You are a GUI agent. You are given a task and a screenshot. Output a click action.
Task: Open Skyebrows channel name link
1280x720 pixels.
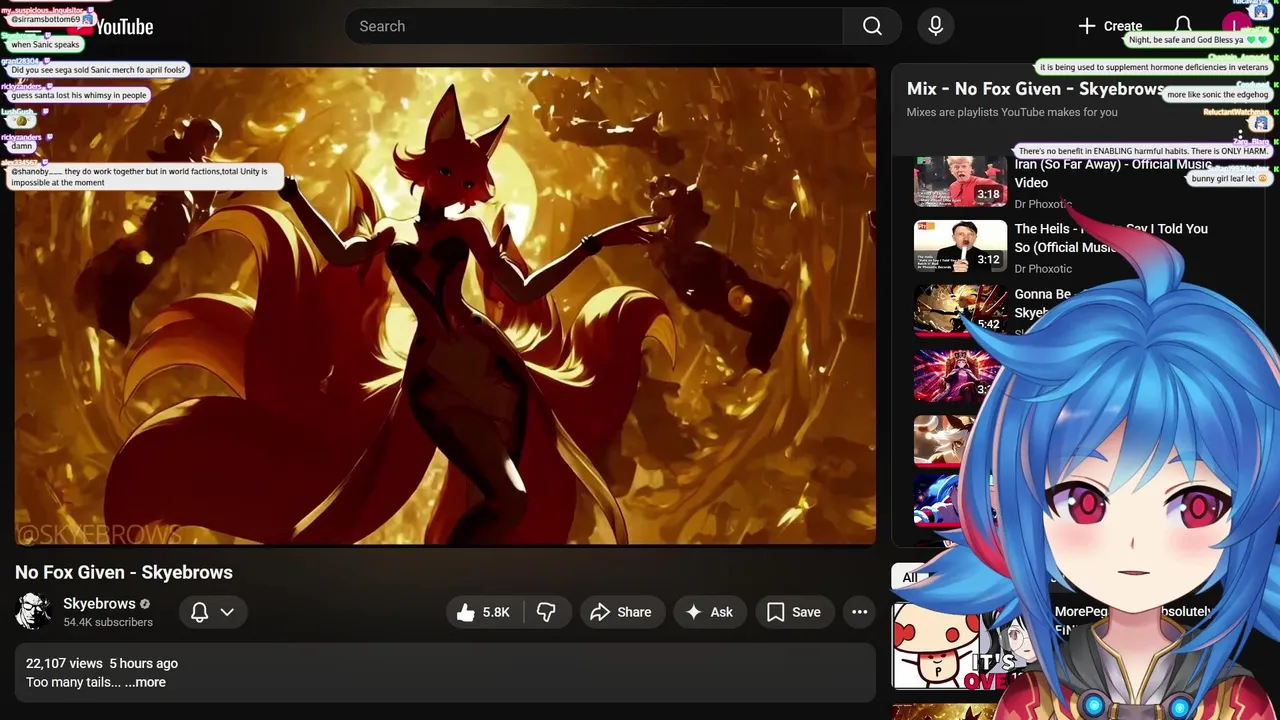point(99,603)
